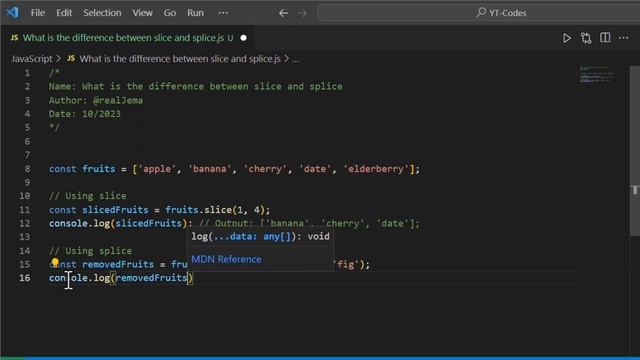This screenshot has height=360, width=640.
Task: Click the JS file icon in the tab
Action: tap(15, 38)
